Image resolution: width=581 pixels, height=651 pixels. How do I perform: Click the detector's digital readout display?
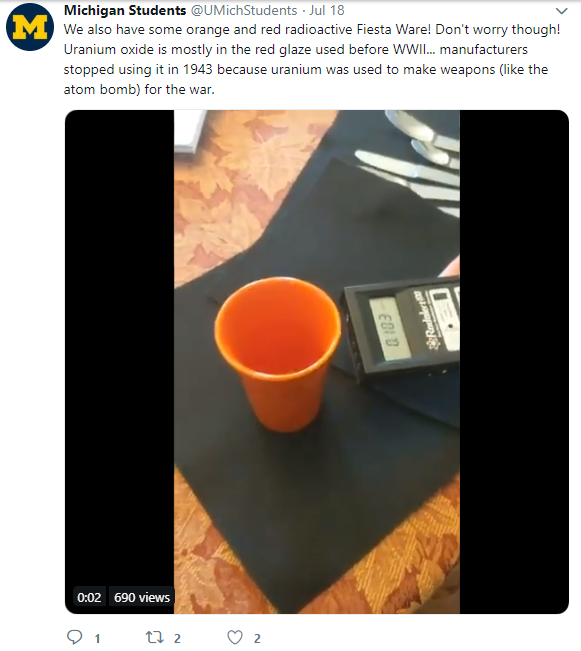[386, 330]
